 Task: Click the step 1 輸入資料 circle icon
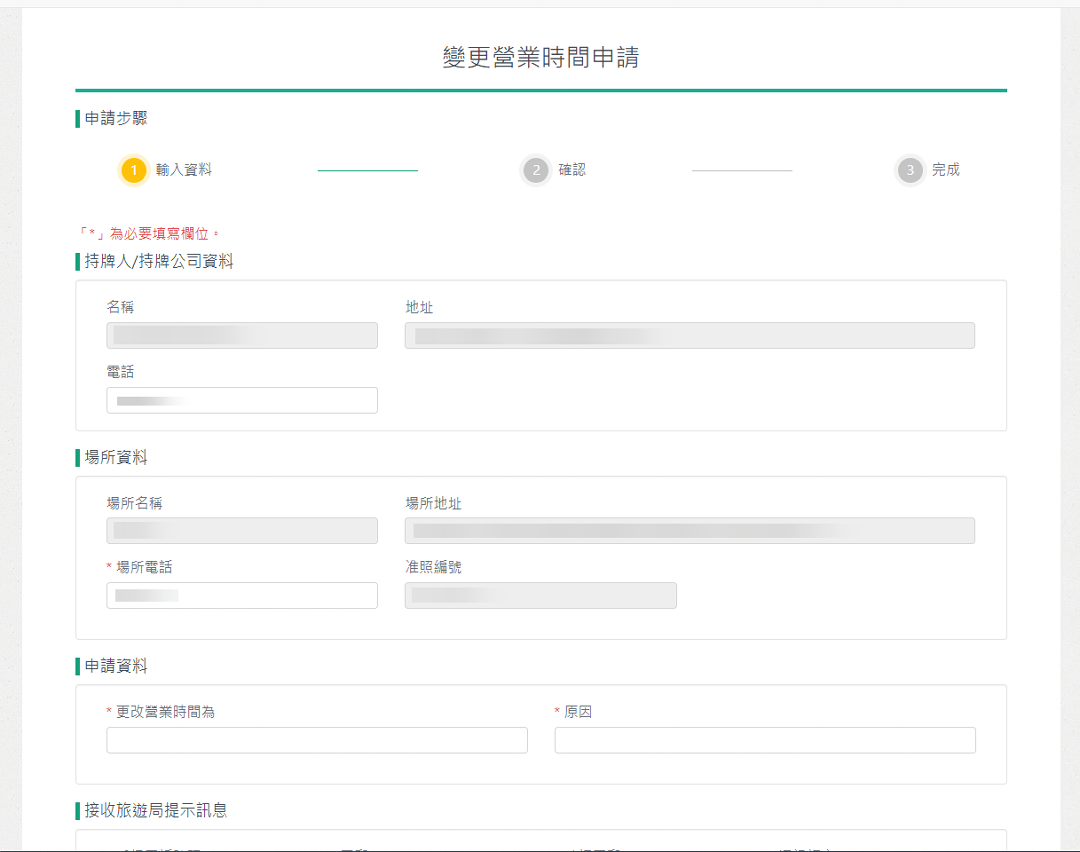(134, 171)
